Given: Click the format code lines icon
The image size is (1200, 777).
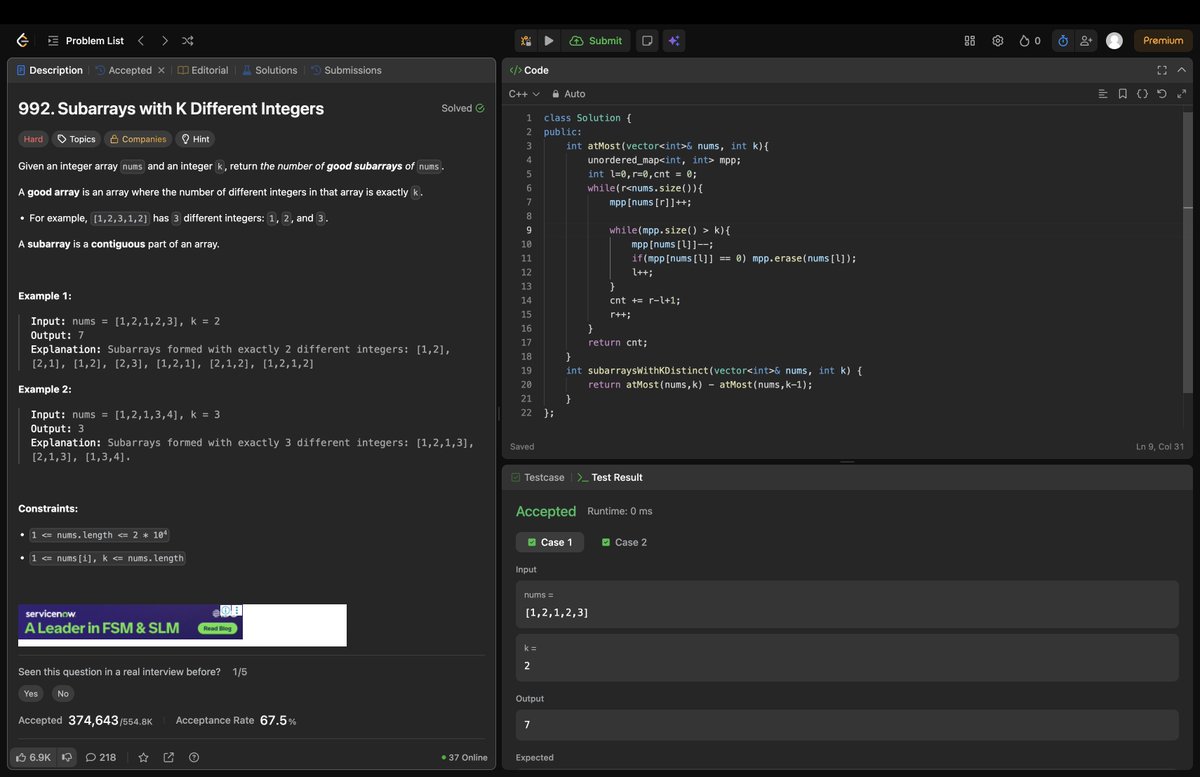Looking at the screenshot, I should pyautogui.click(x=1103, y=94).
